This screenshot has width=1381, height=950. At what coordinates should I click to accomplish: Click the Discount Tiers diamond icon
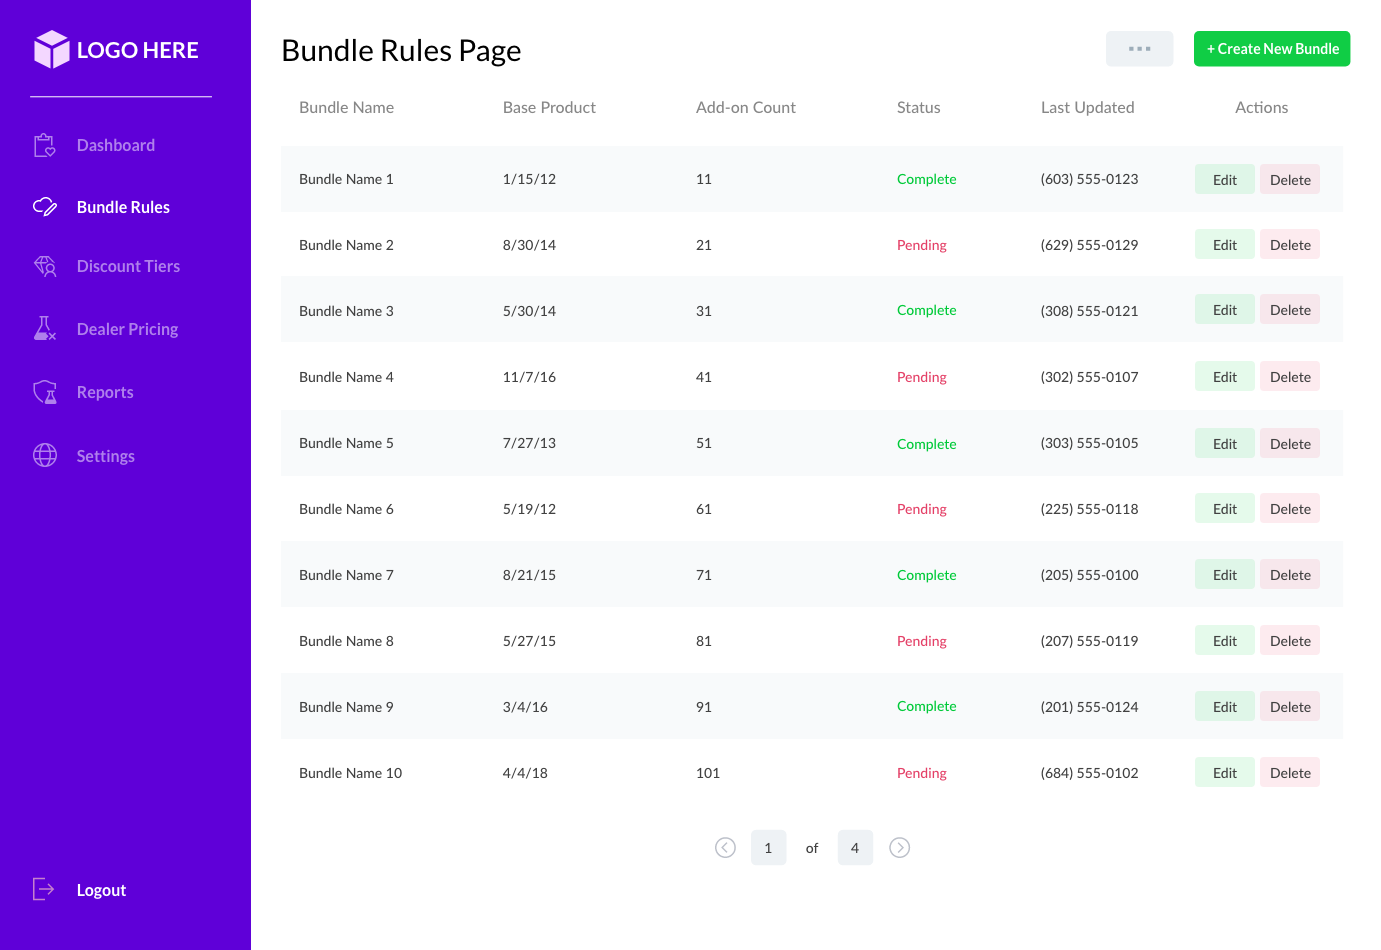coord(45,266)
